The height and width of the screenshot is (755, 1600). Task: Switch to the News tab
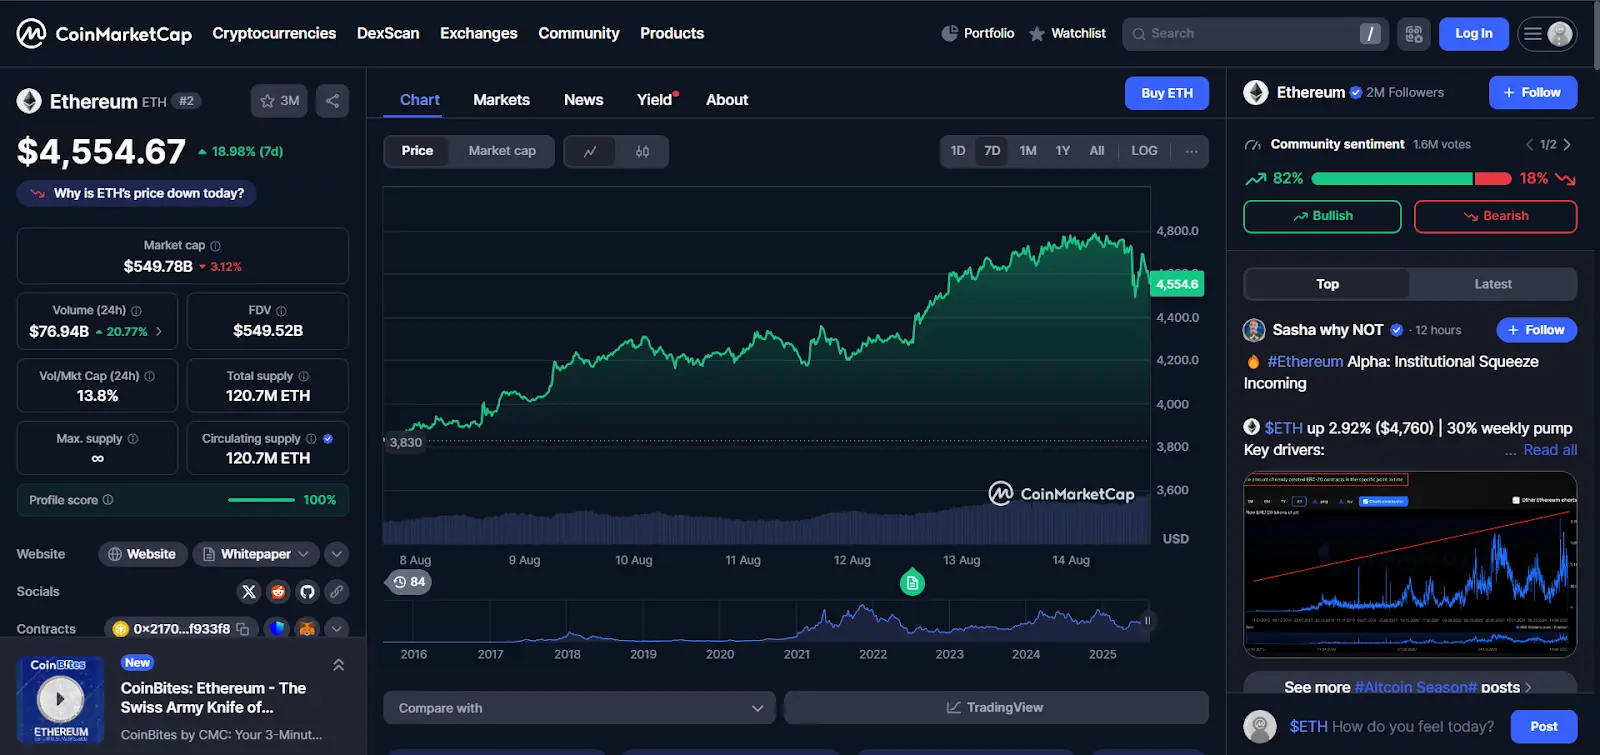click(x=583, y=100)
